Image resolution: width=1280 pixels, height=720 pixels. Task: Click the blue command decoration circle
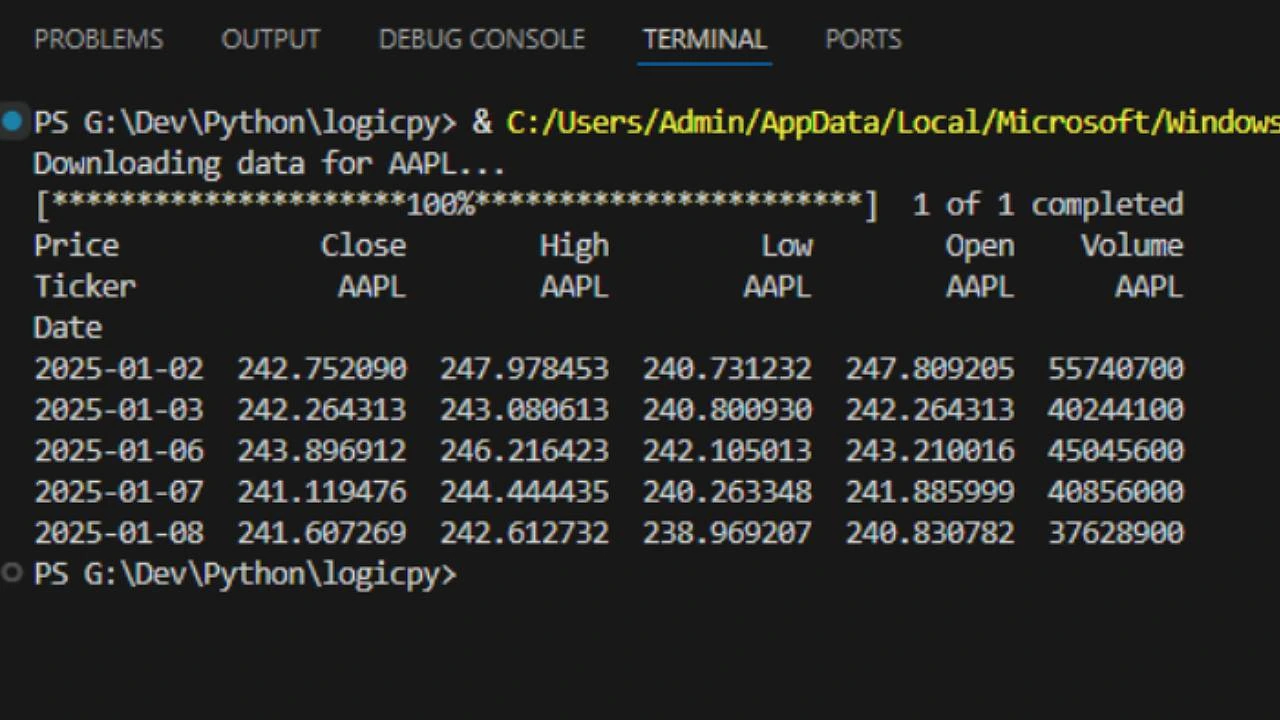[12, 121]
